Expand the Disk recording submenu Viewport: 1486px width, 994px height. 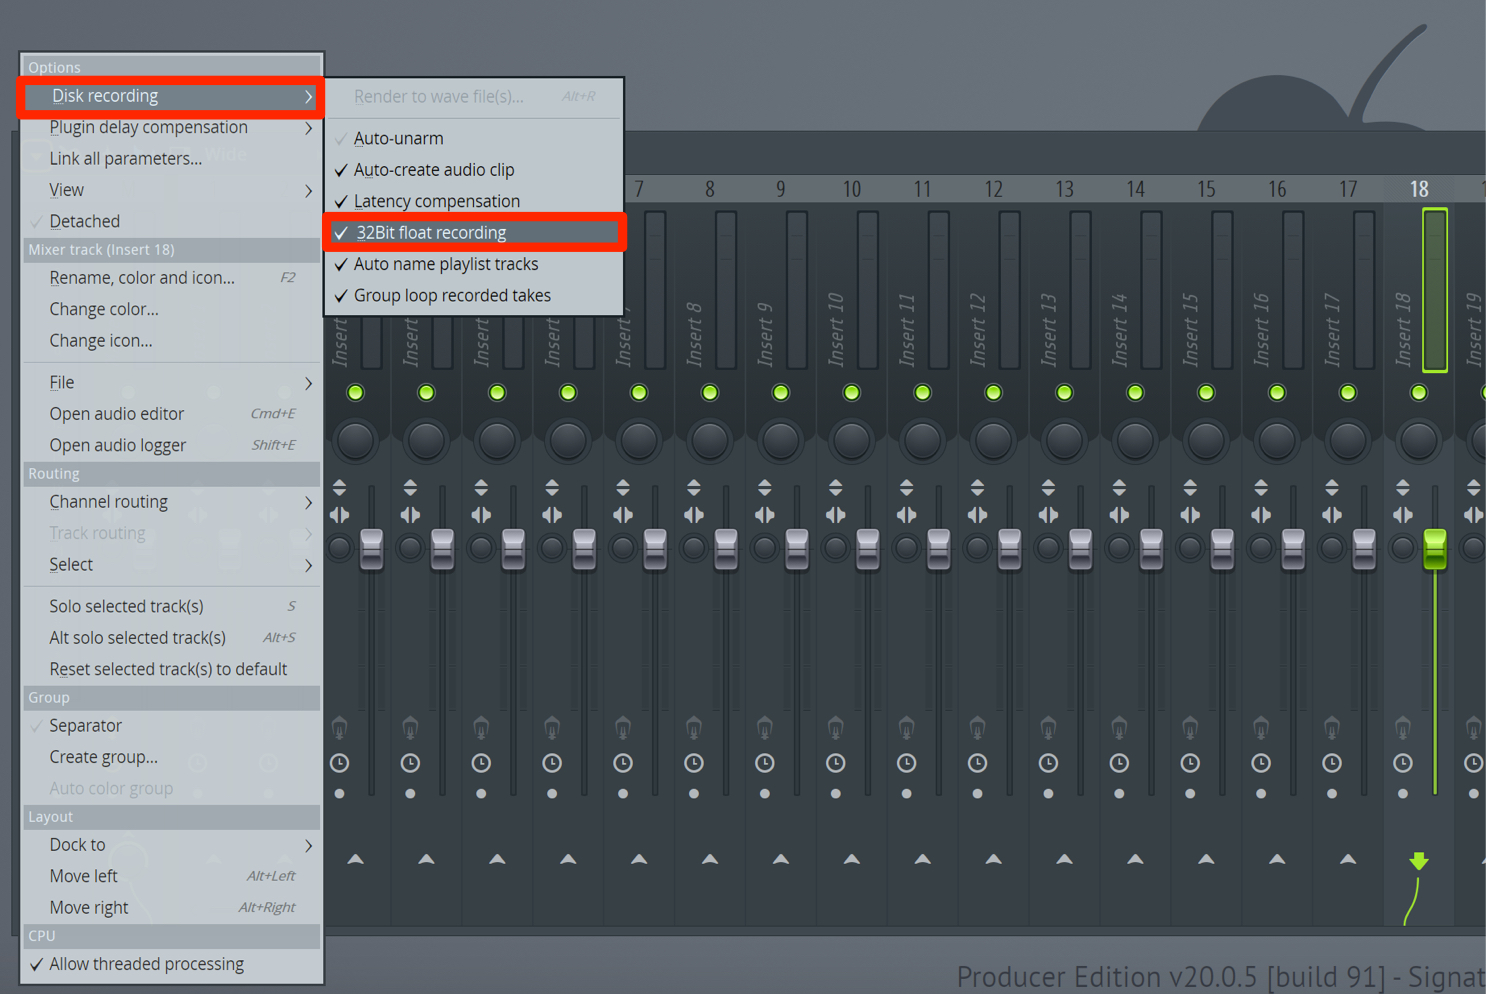click(x=171, y=96)
